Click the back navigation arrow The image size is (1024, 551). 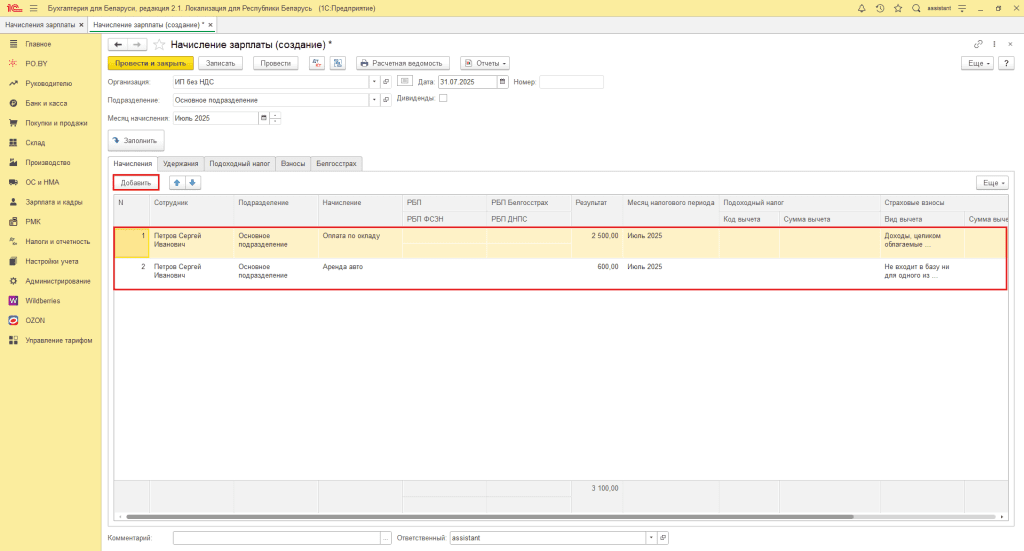tap(118, 45)
